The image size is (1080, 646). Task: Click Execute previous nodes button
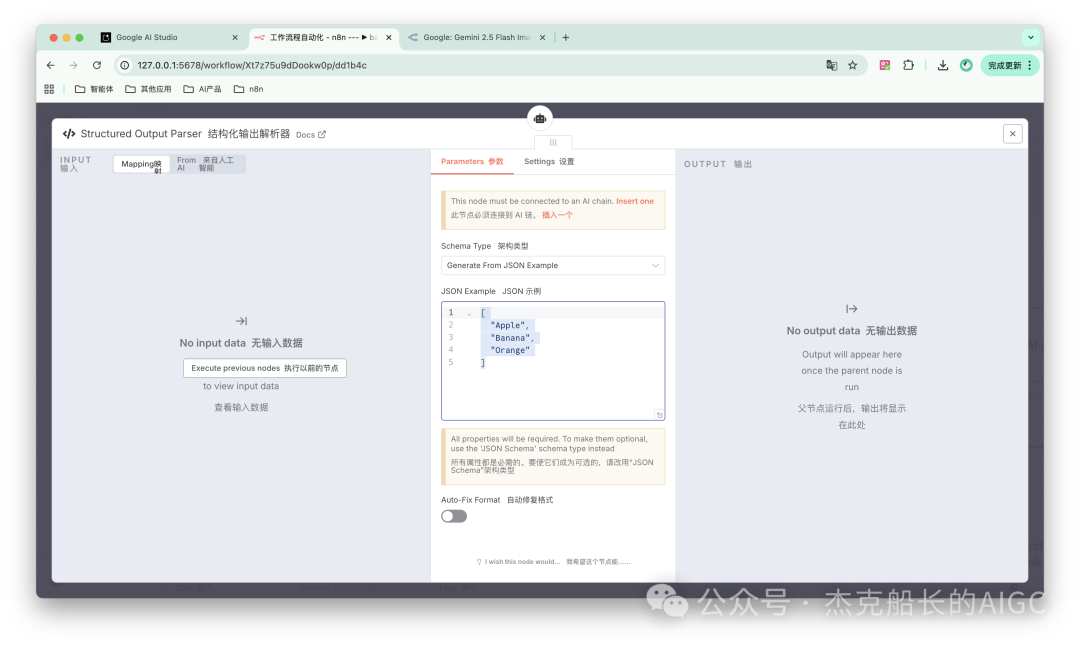tap(264, 368)
